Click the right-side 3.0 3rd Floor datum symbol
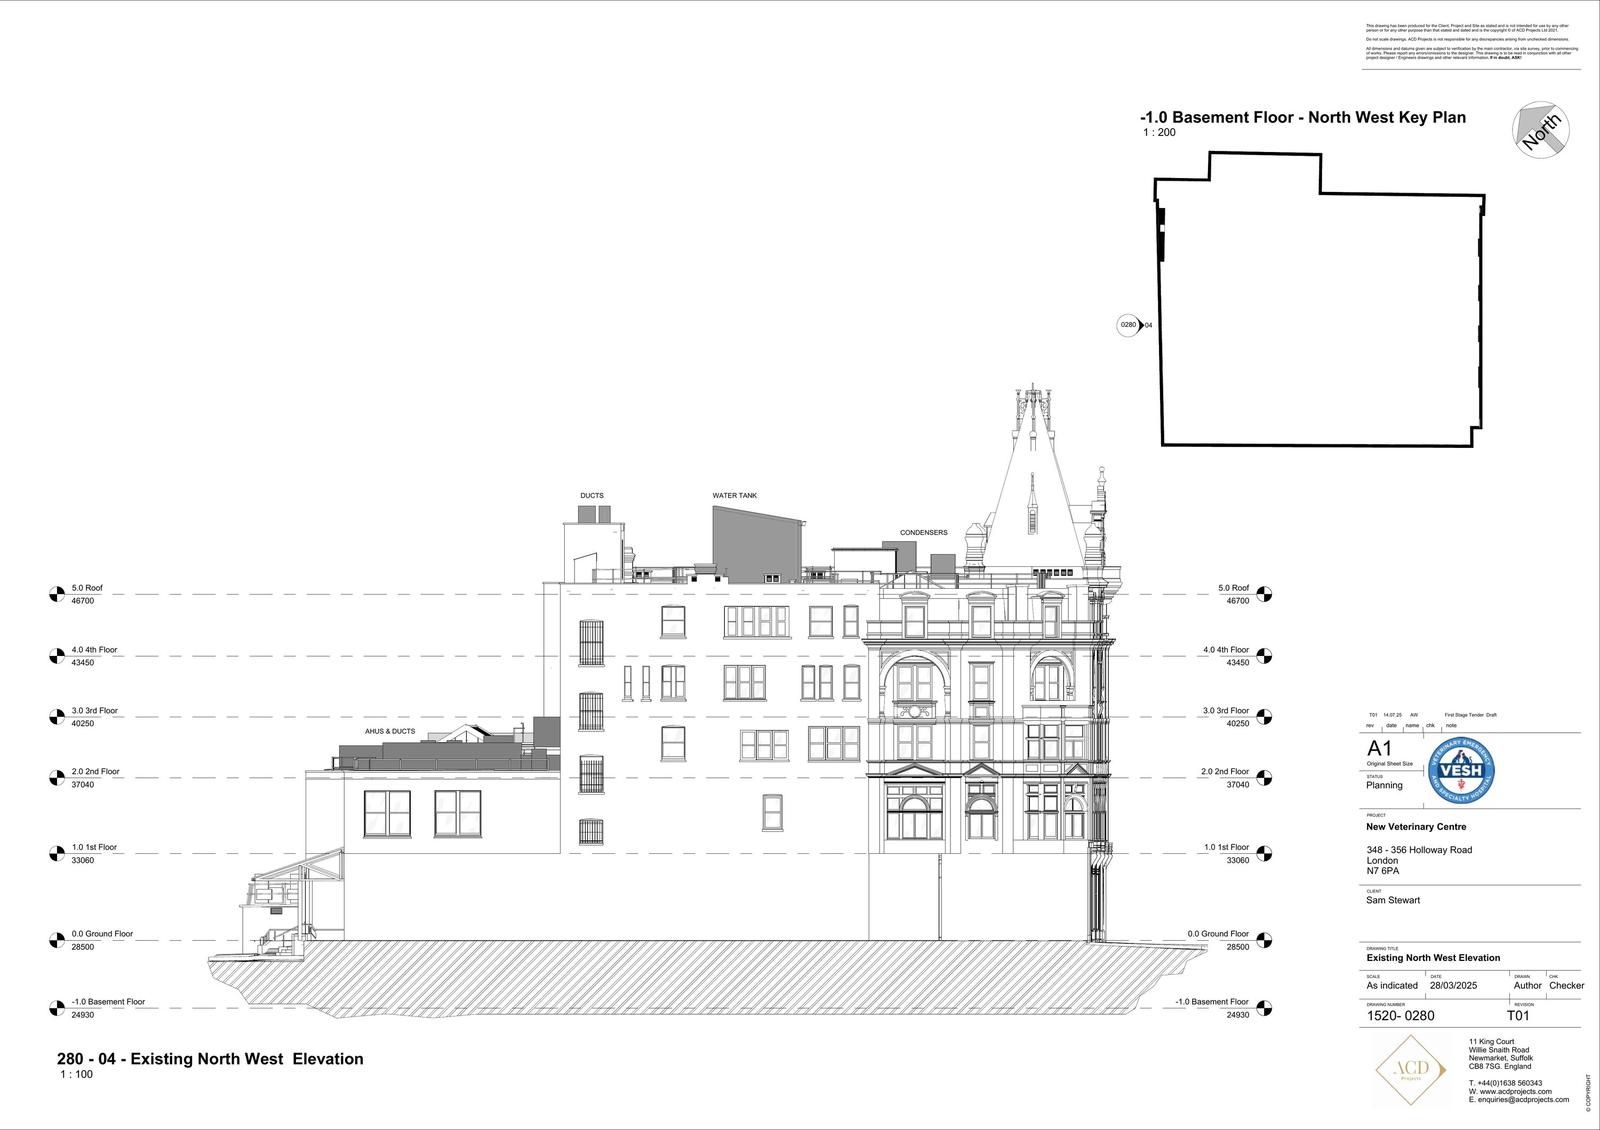Screen dimensions: 1600x1130 1264,717
